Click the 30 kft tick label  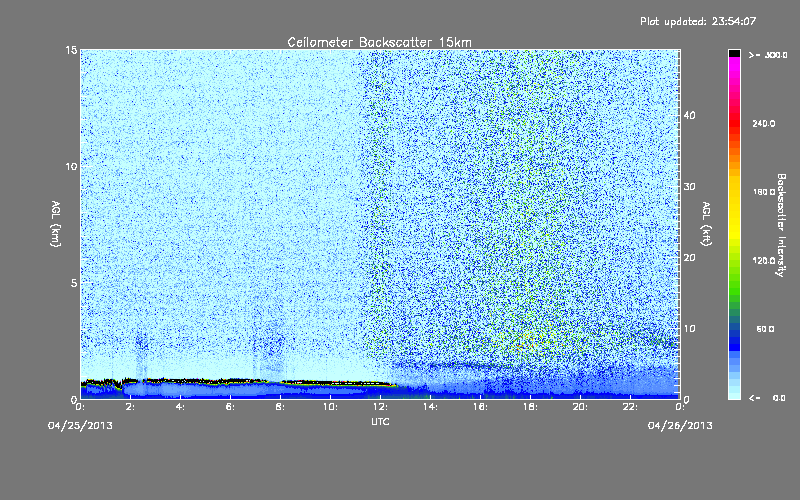click(689, 186)
